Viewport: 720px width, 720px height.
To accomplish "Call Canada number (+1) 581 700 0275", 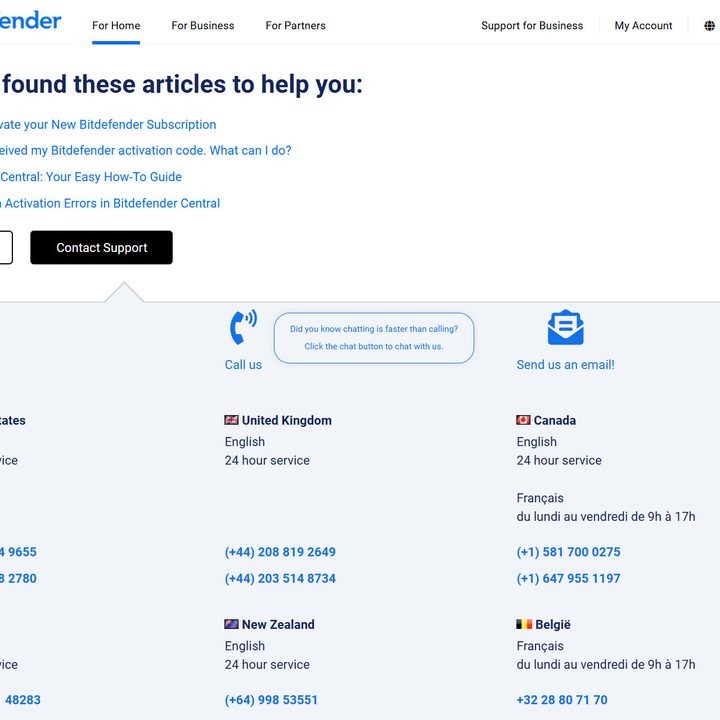I will click(x=568, y=552).
